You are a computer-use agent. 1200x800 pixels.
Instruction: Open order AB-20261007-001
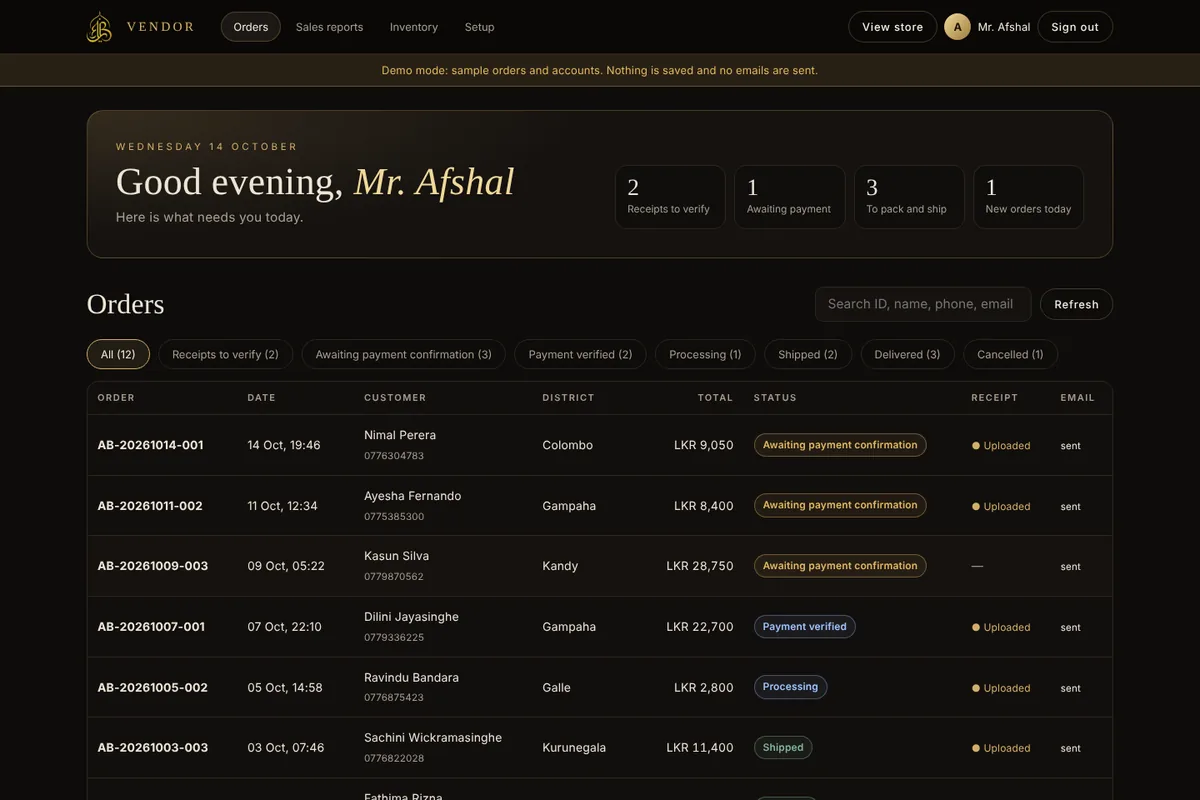[151, 627]
